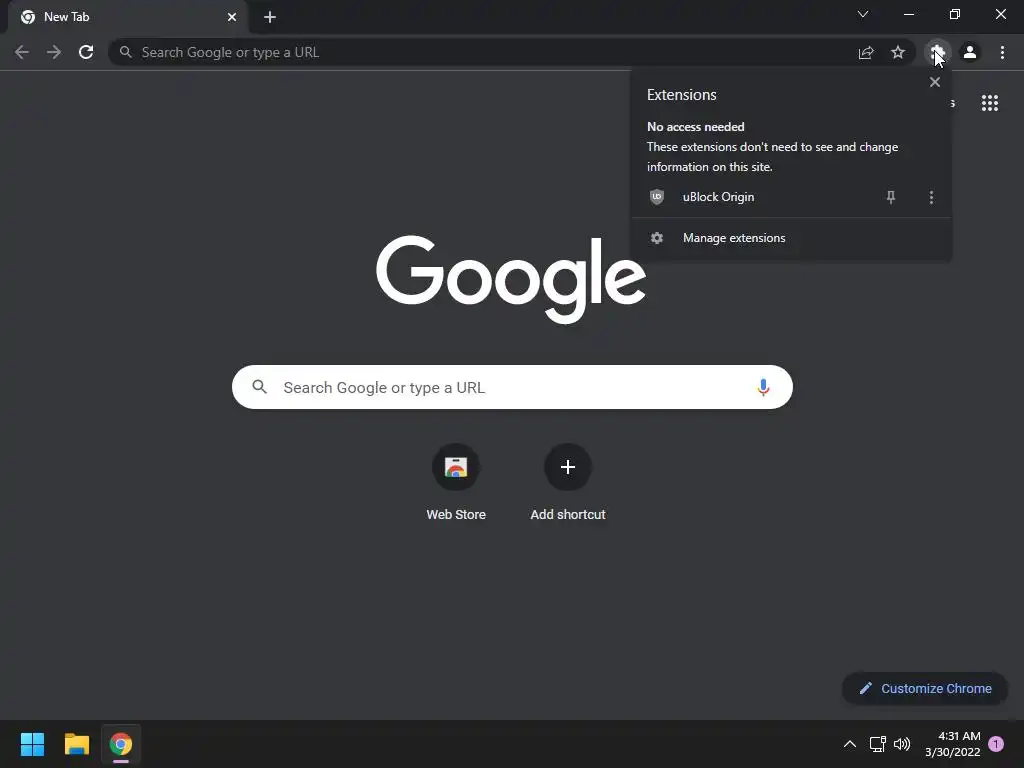Open the network status tray icon

click(x=878, y=744)
